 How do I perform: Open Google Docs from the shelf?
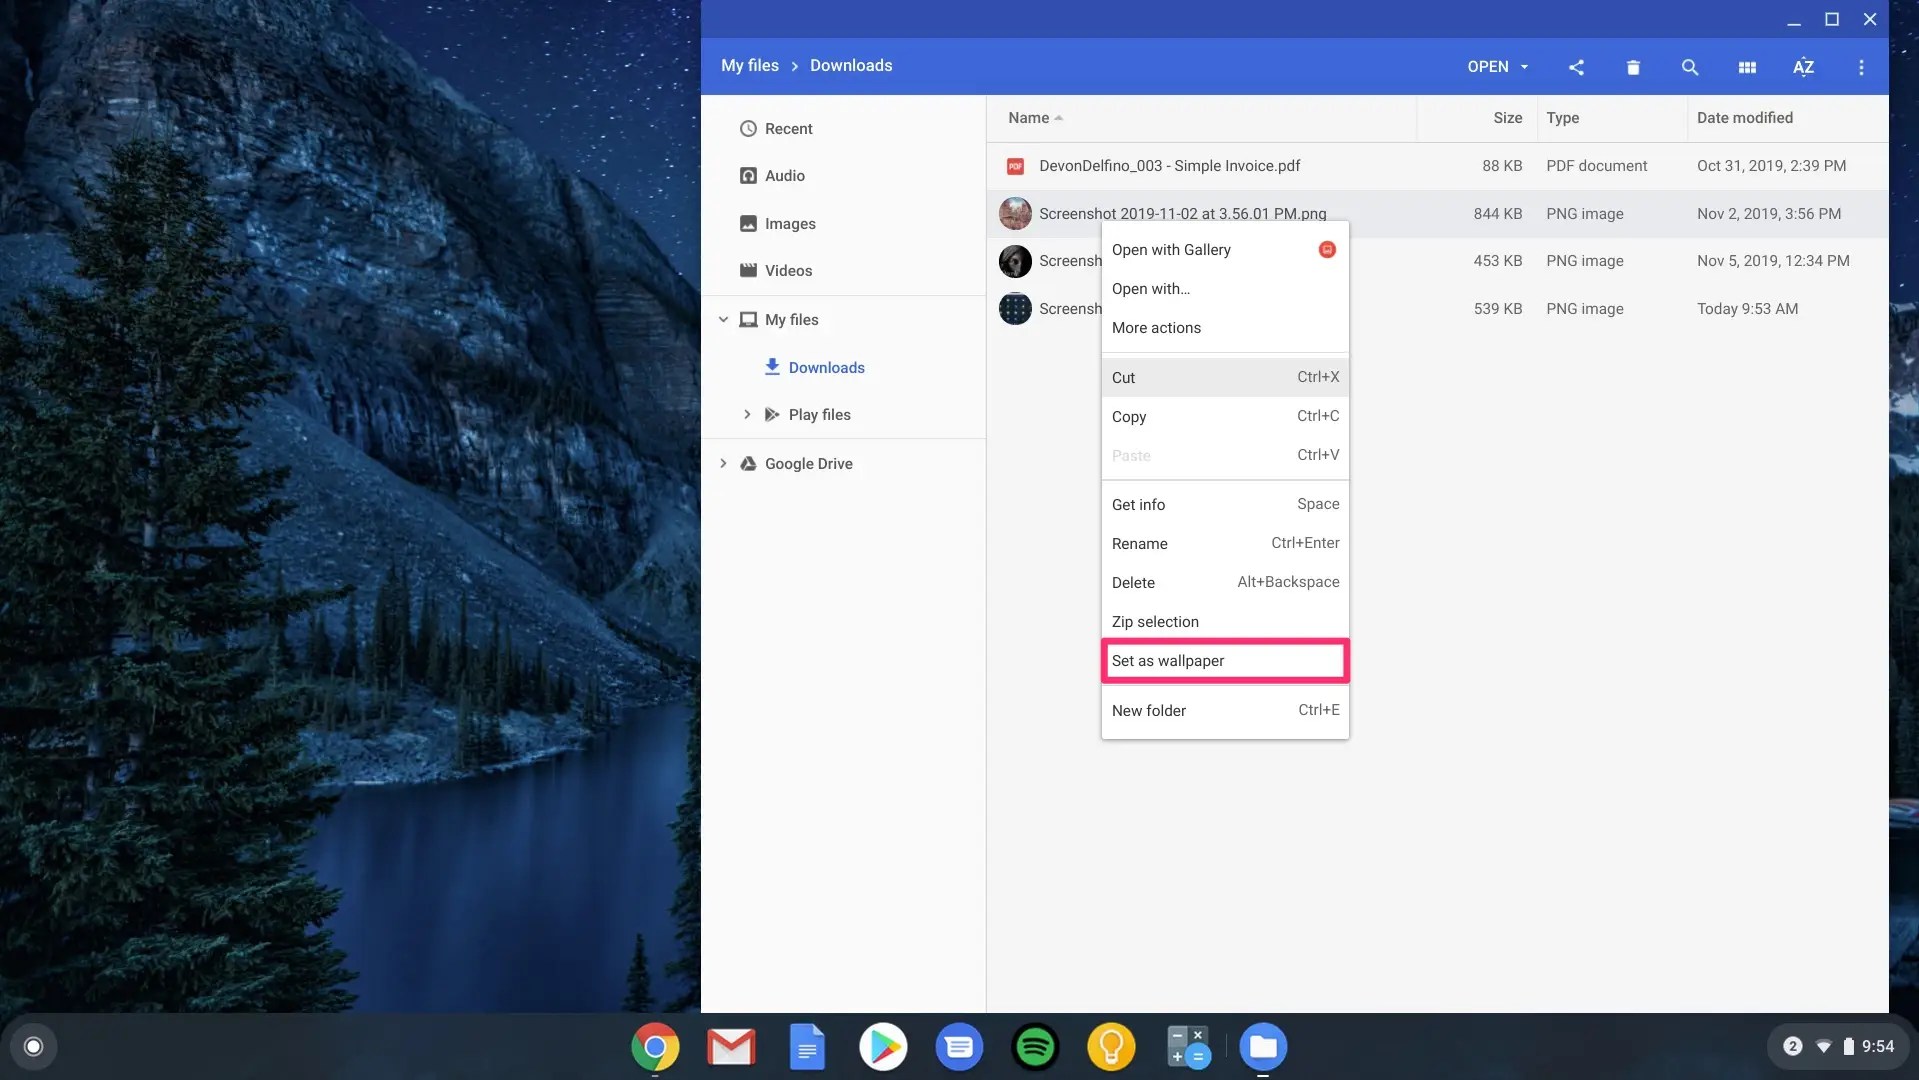(807, 1047)
